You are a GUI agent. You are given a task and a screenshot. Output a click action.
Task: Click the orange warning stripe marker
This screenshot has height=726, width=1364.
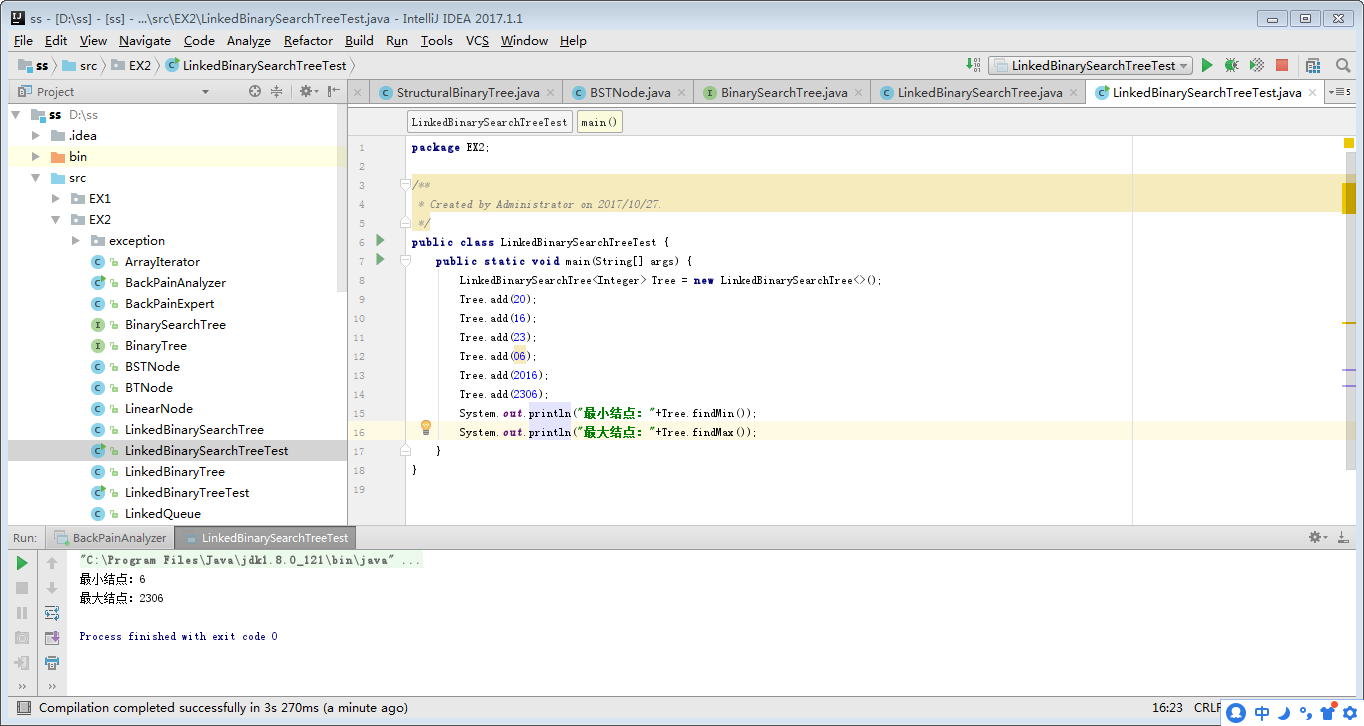[1349, 323]
